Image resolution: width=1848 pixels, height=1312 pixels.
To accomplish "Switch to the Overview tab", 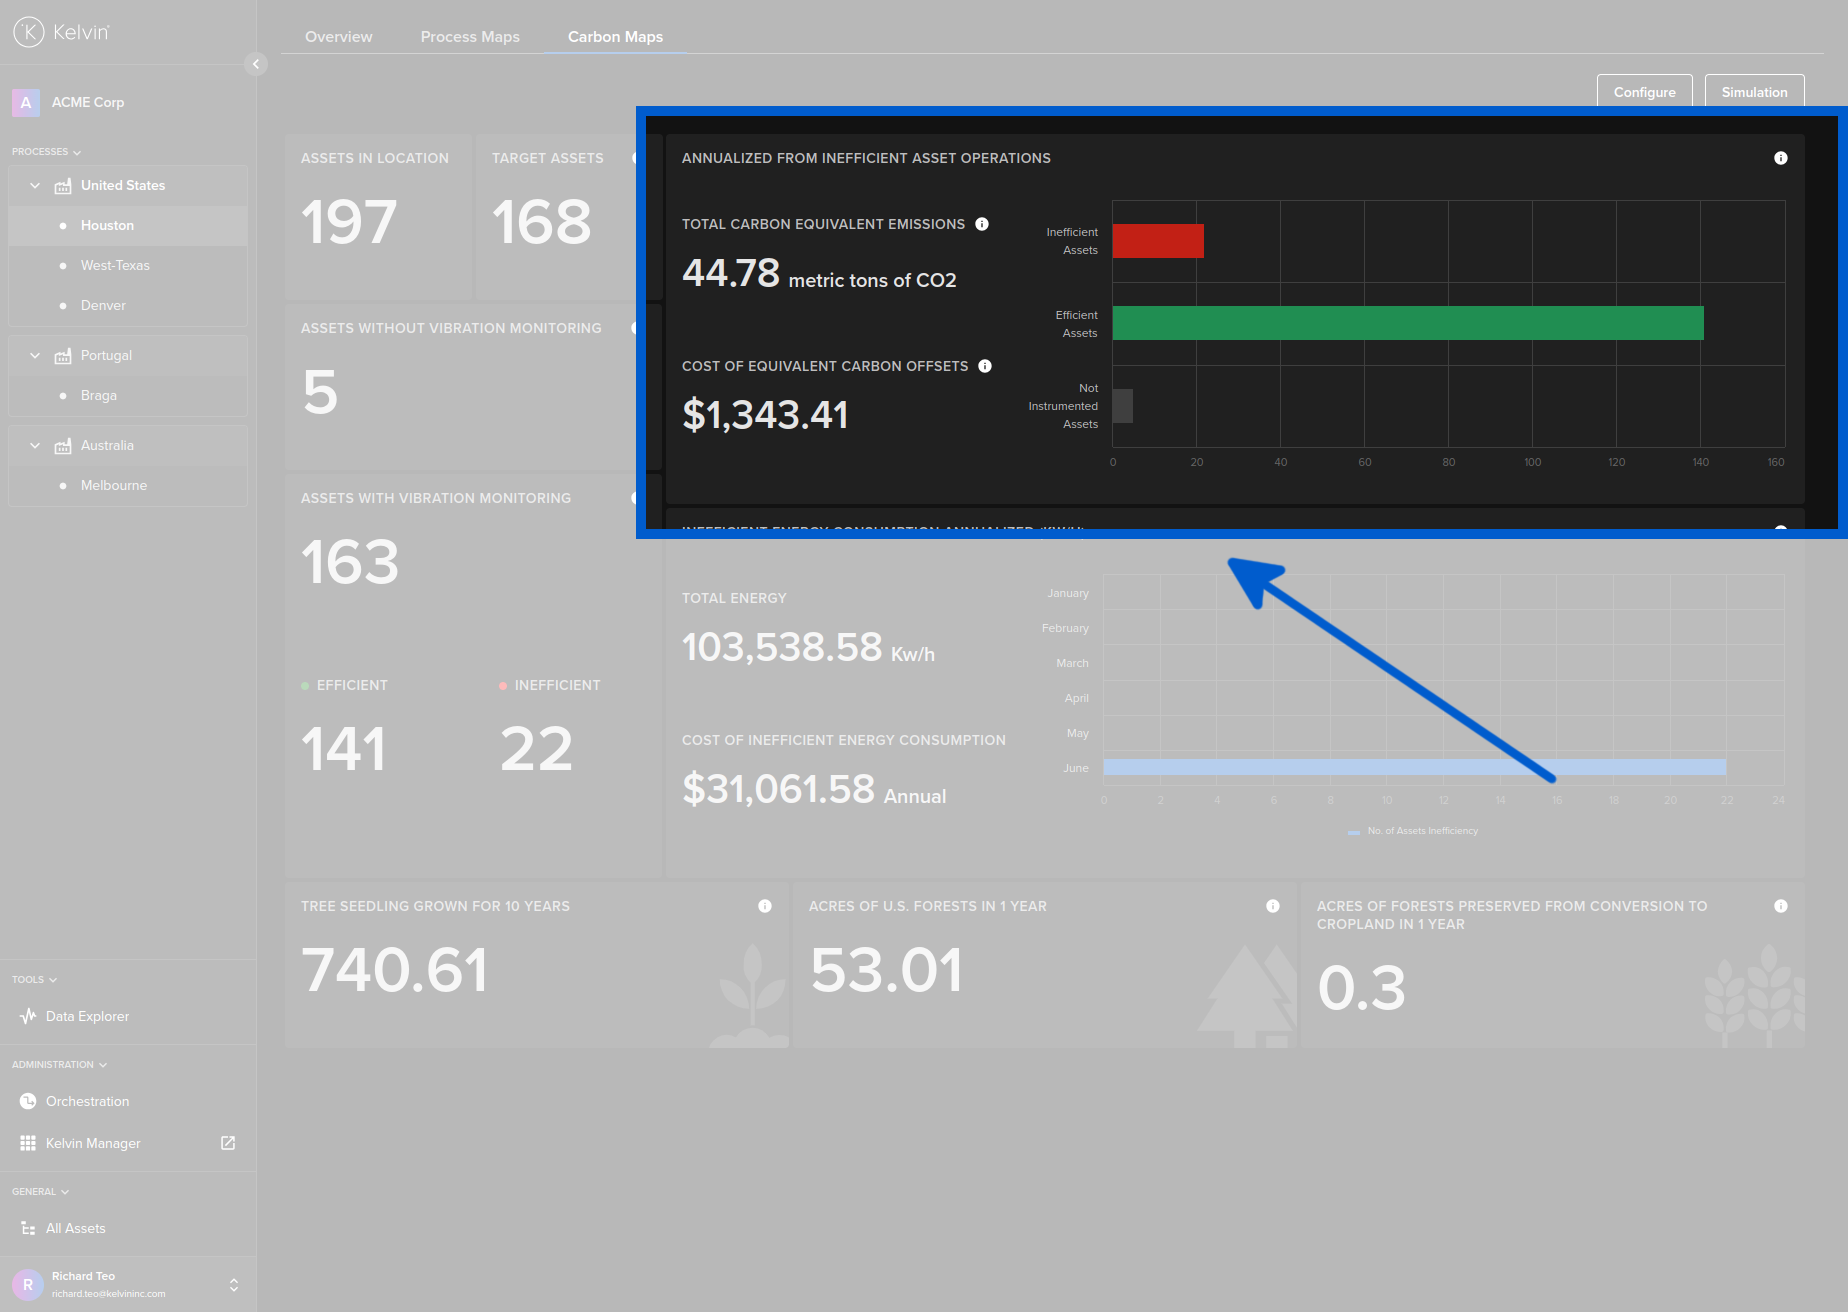I will coord(338,37).
